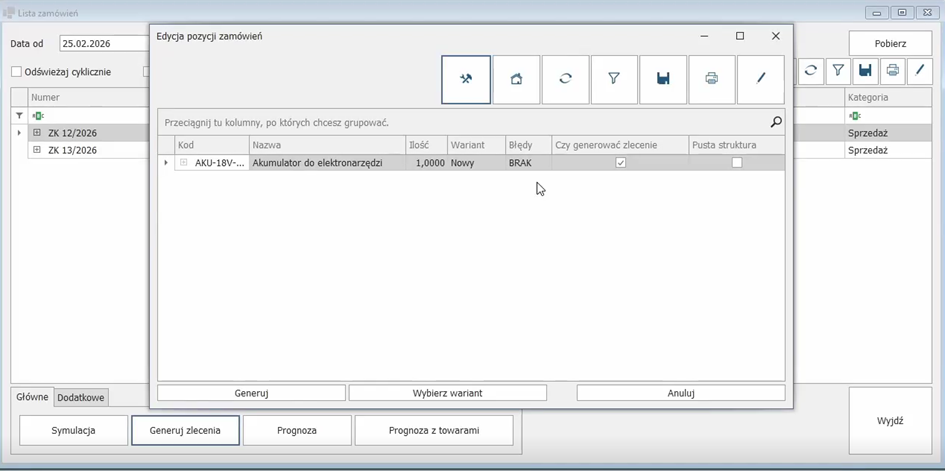Print from the dialog toolbar printer icon
This screenshot has width=945, height=471.
pos(712,79)
